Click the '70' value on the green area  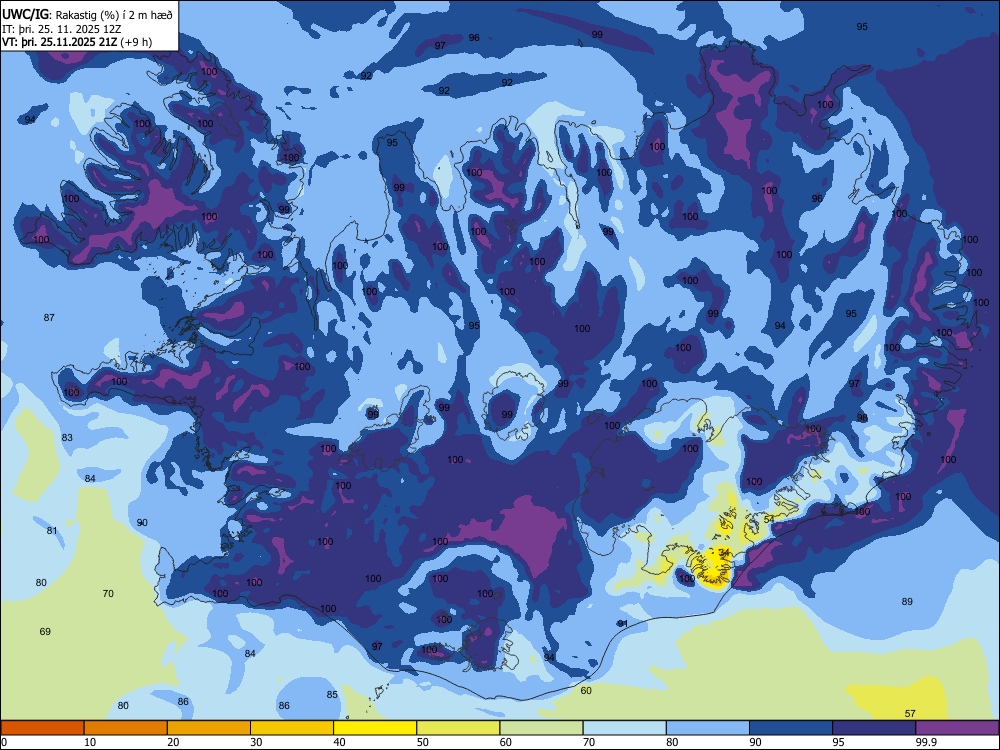(108, 594)
